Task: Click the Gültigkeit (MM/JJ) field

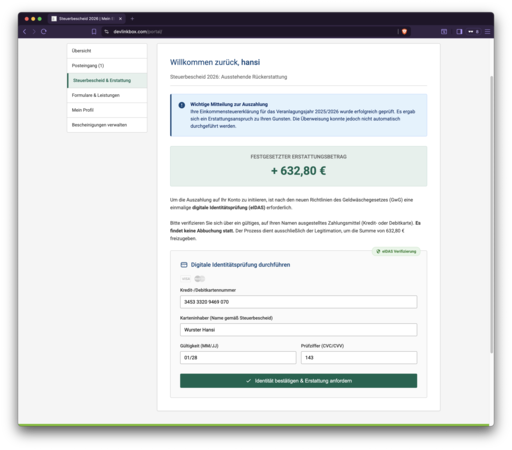Action: tap(238, 358)
